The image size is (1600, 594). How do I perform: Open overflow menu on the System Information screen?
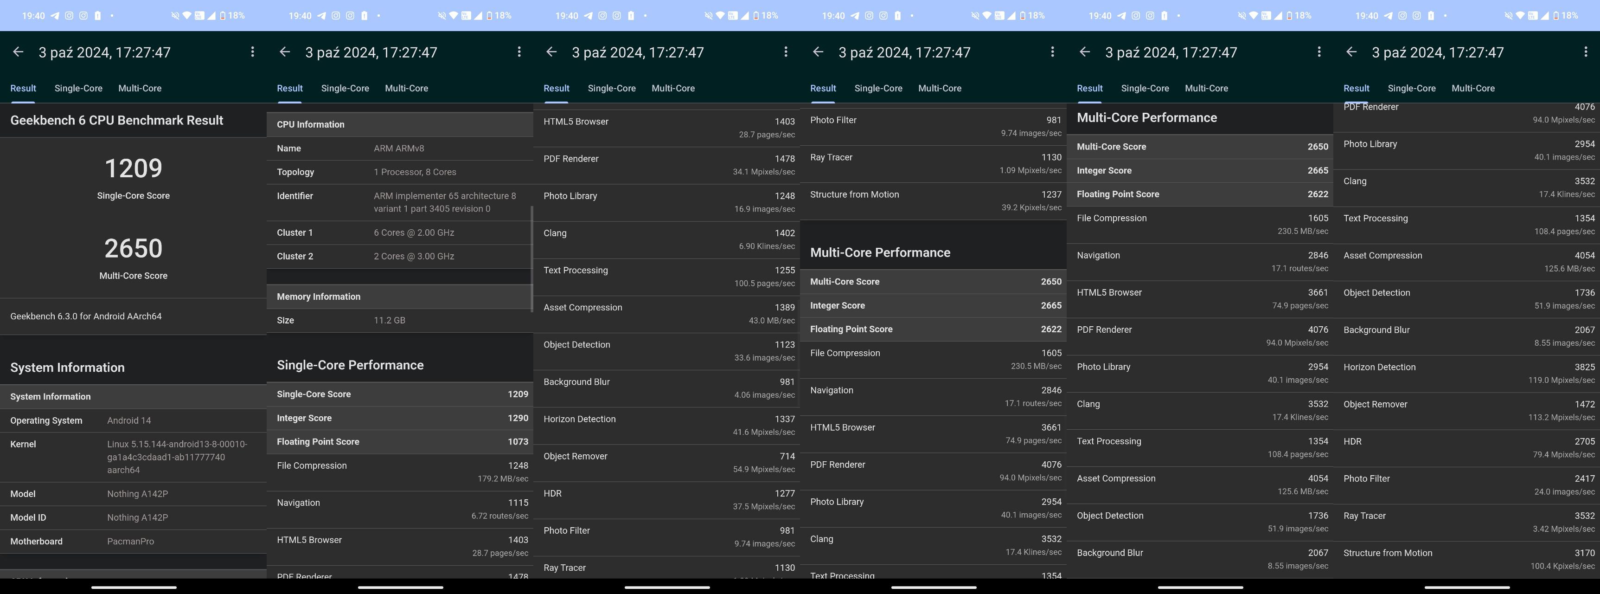click(x=252, y=52)
